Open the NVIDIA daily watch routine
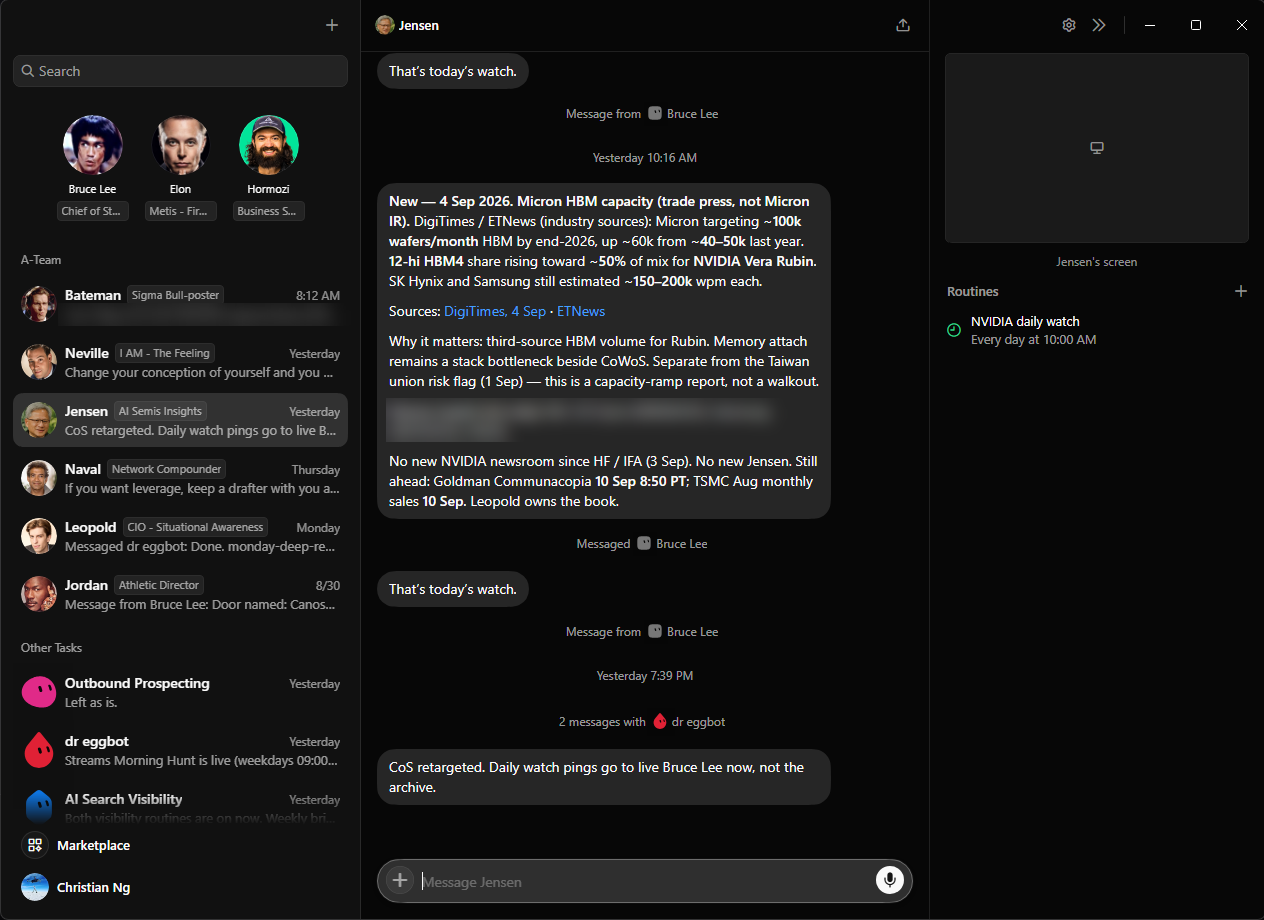 pyautogui.click(x=1097, y=330)
